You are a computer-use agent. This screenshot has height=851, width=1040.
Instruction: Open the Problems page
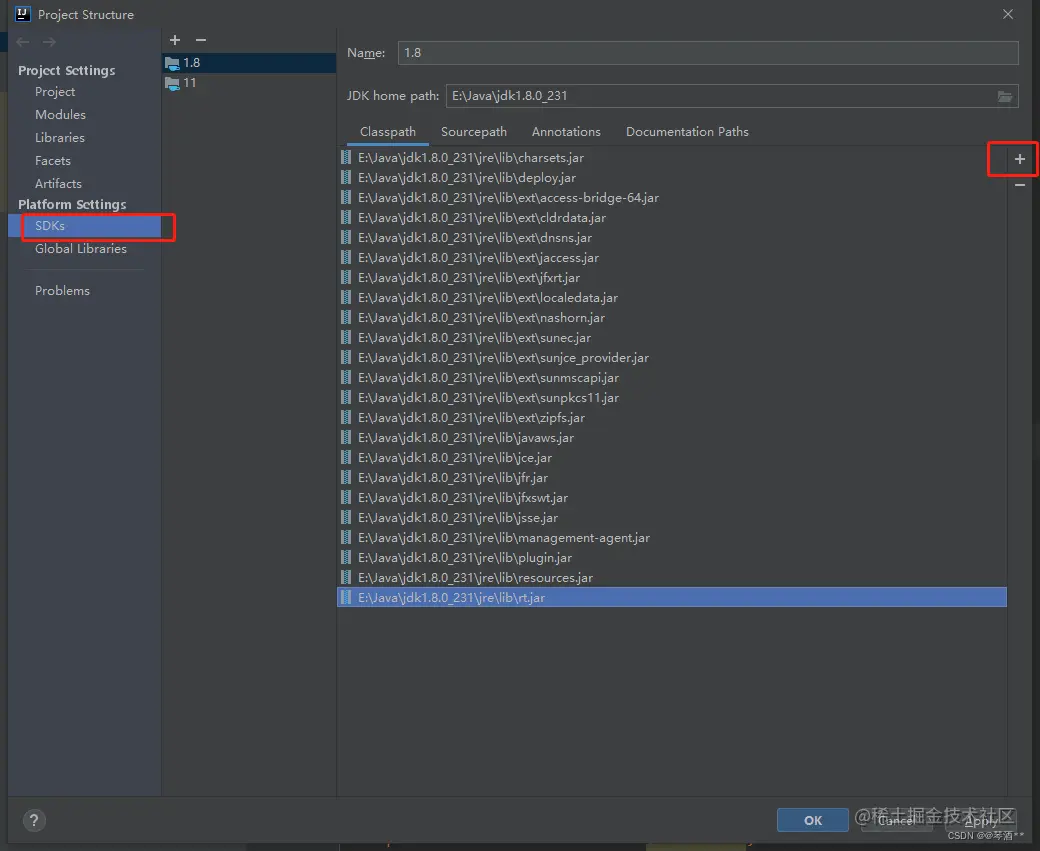[62, 291]
